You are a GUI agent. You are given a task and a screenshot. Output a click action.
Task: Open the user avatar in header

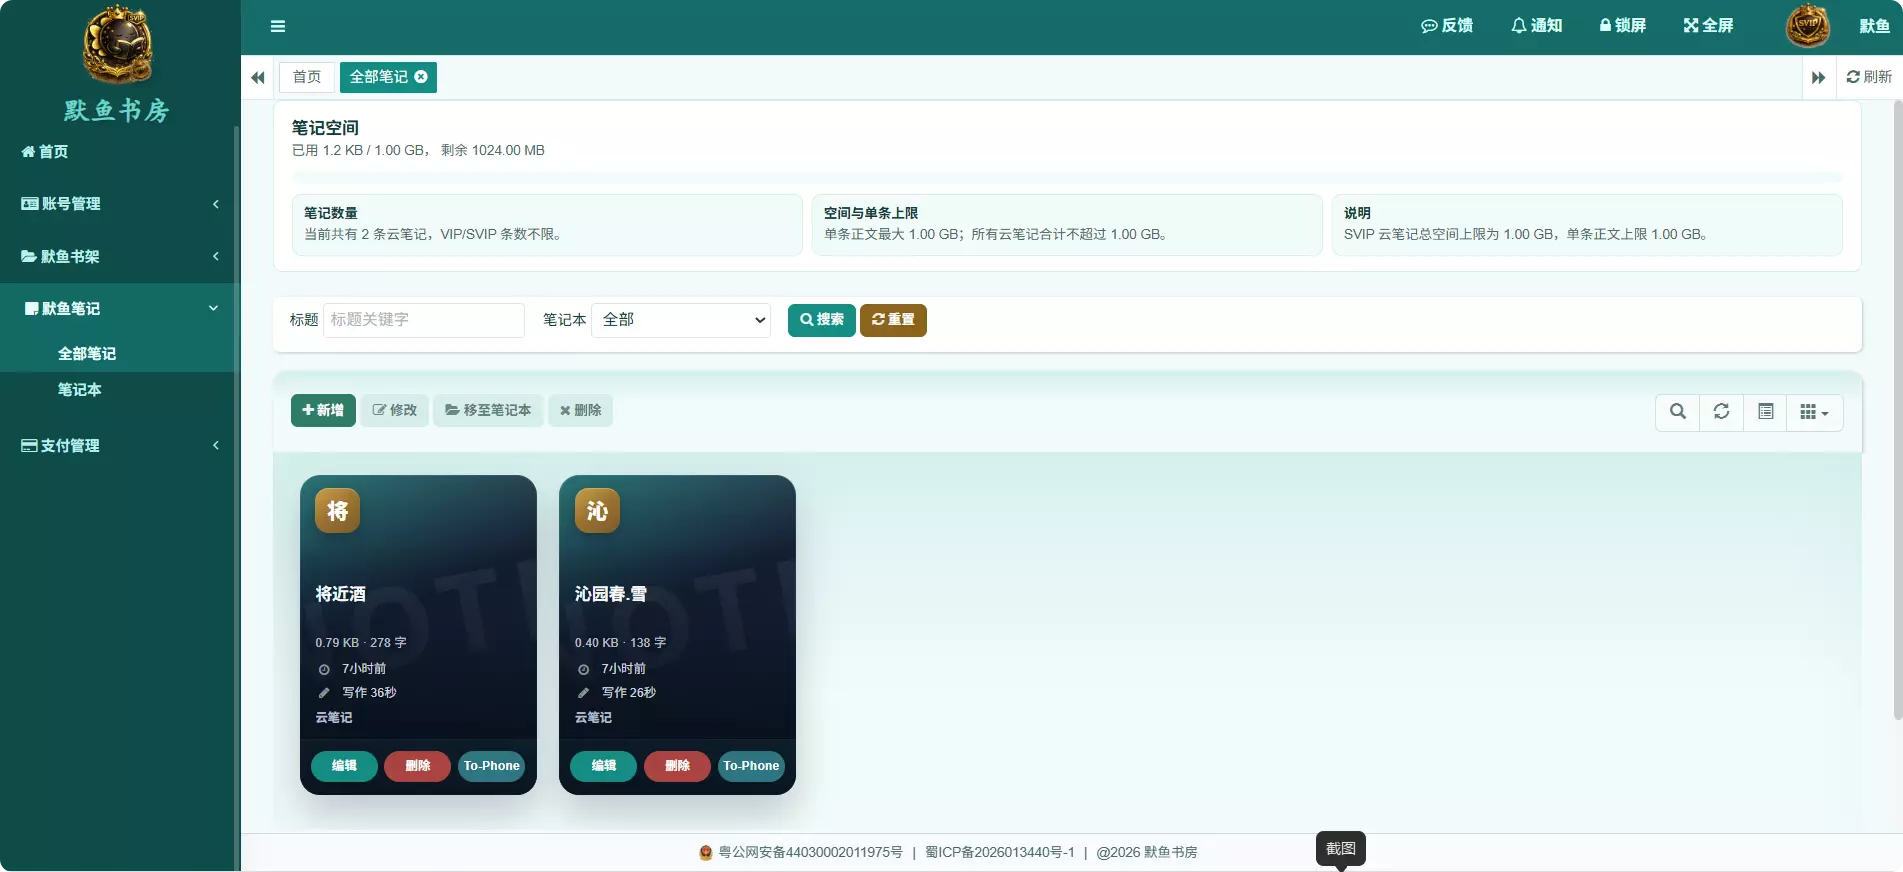click(x=1807, y=26)
